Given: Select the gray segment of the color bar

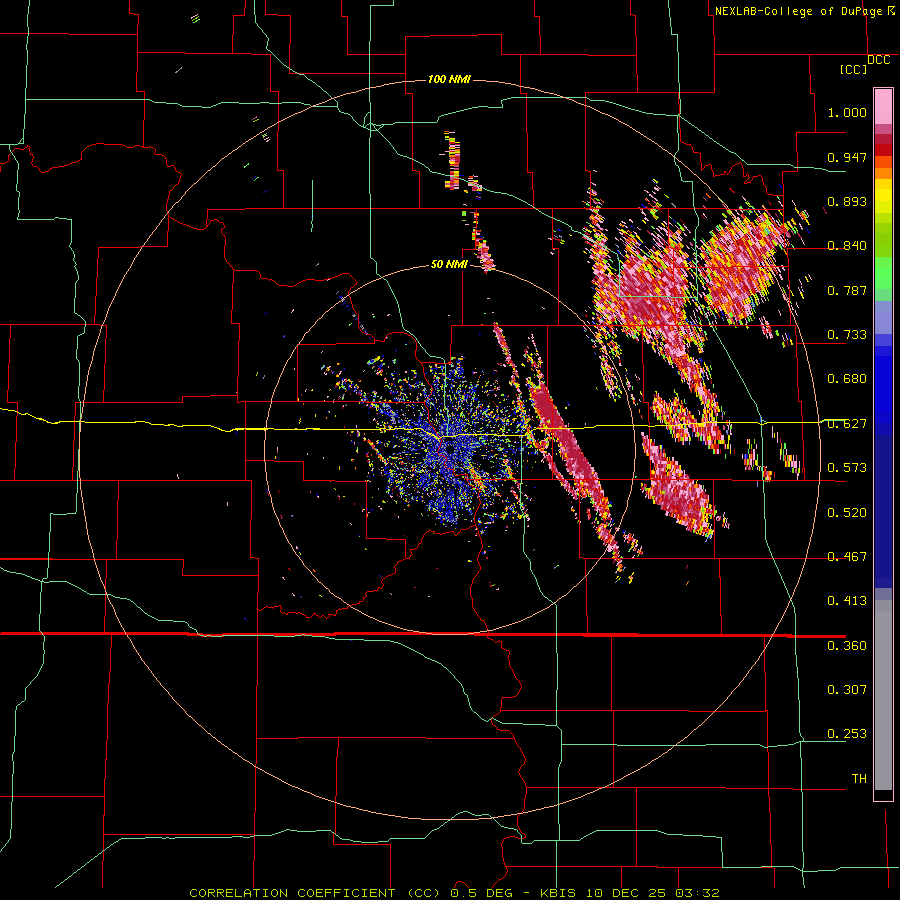Looking at the screenshot, I should pyautogui.click(x=883, y=695).
